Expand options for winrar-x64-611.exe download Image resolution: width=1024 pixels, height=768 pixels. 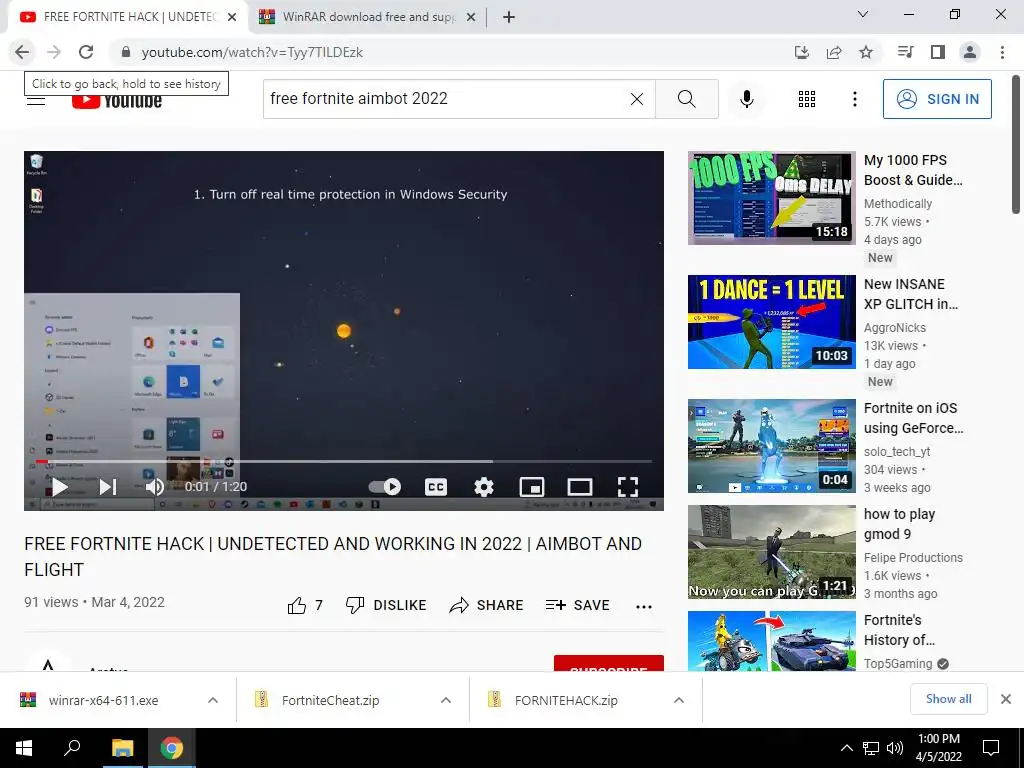[213, 700]
